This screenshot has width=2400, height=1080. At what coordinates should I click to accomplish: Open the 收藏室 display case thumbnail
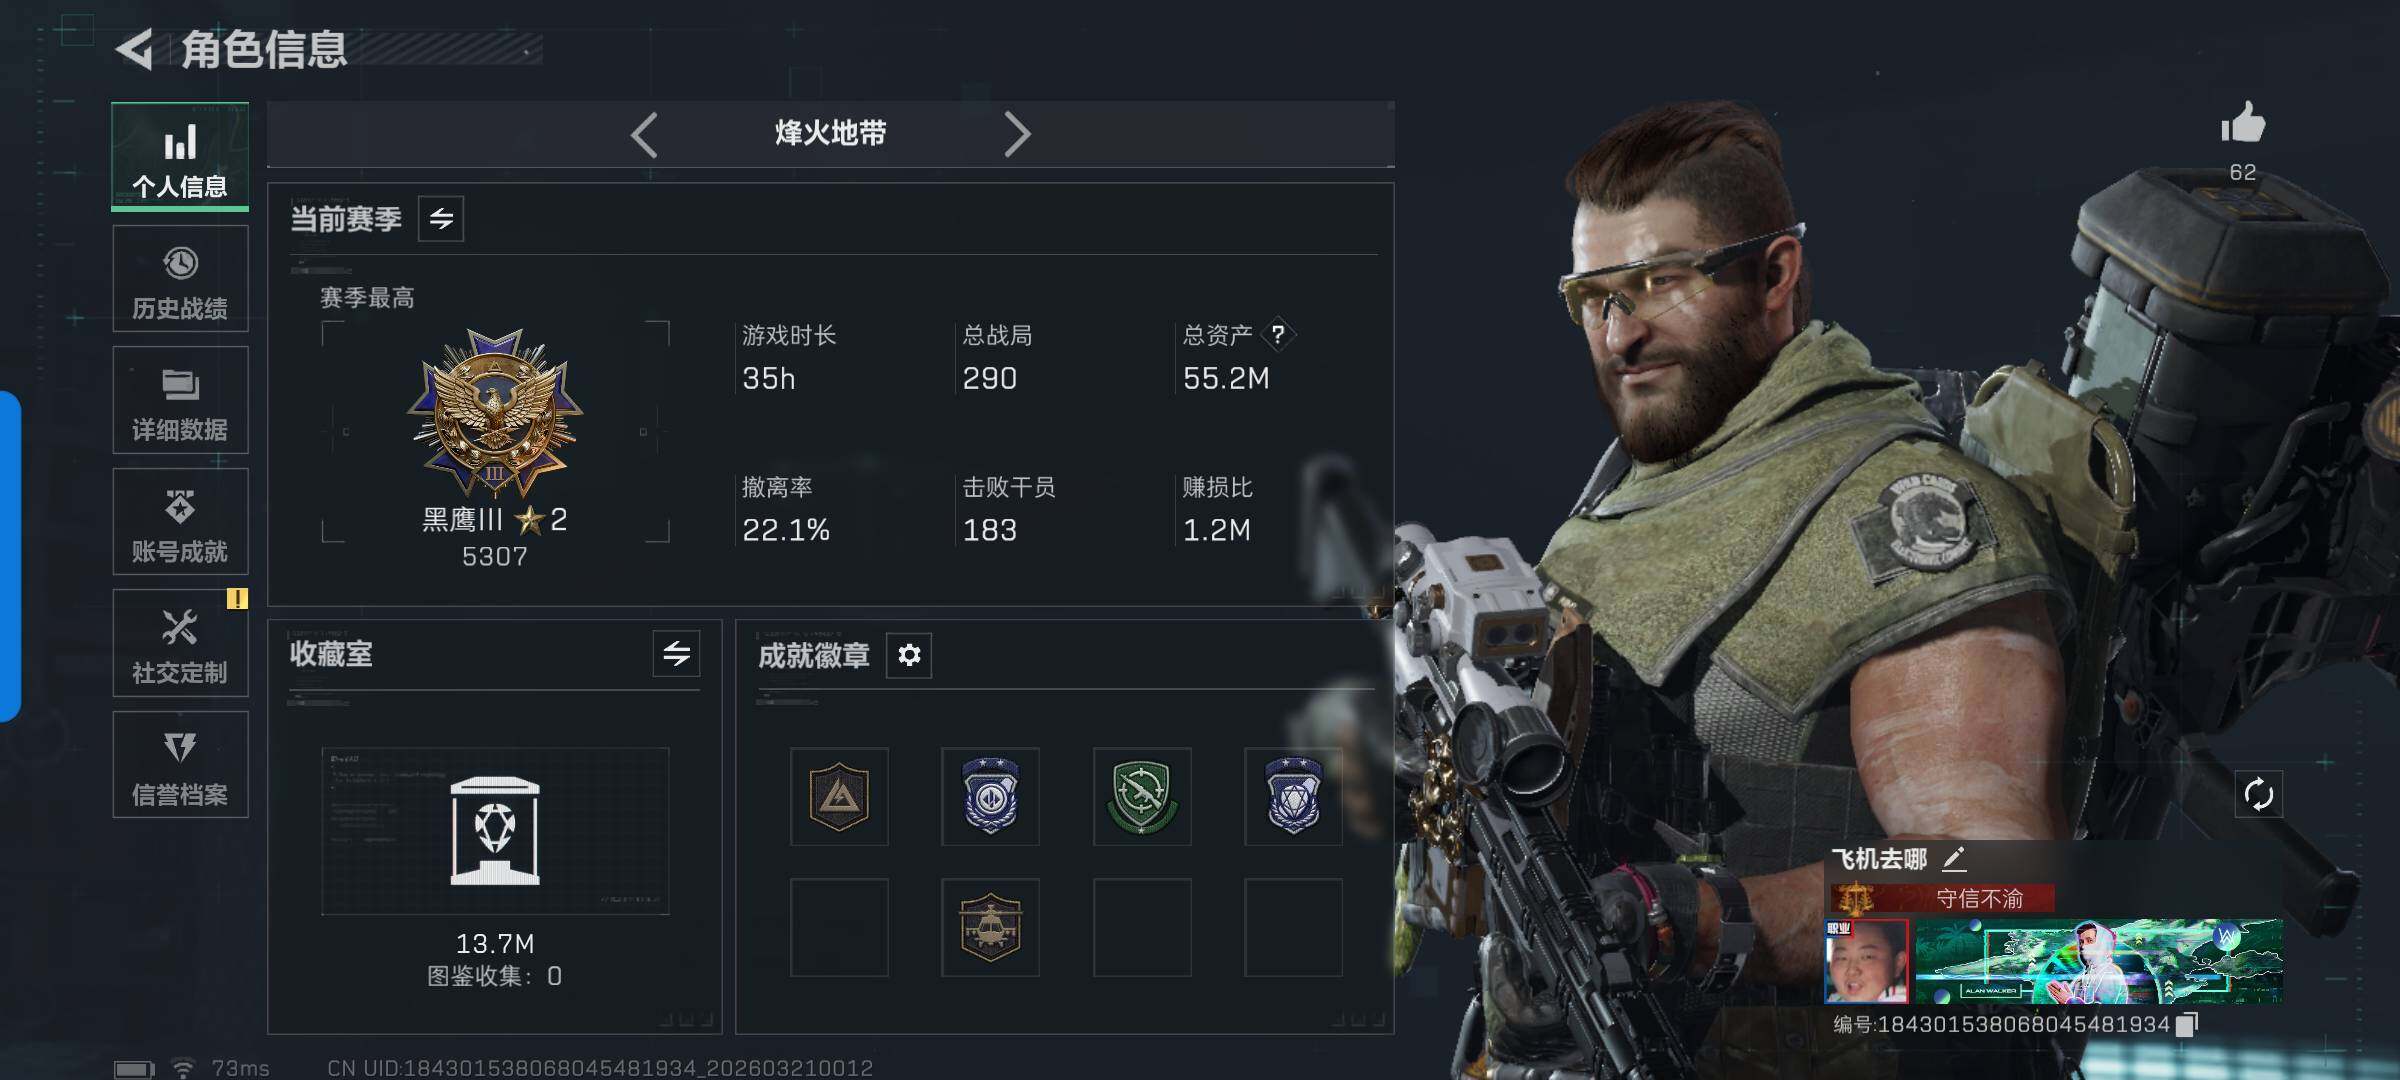tap(495, 831)
